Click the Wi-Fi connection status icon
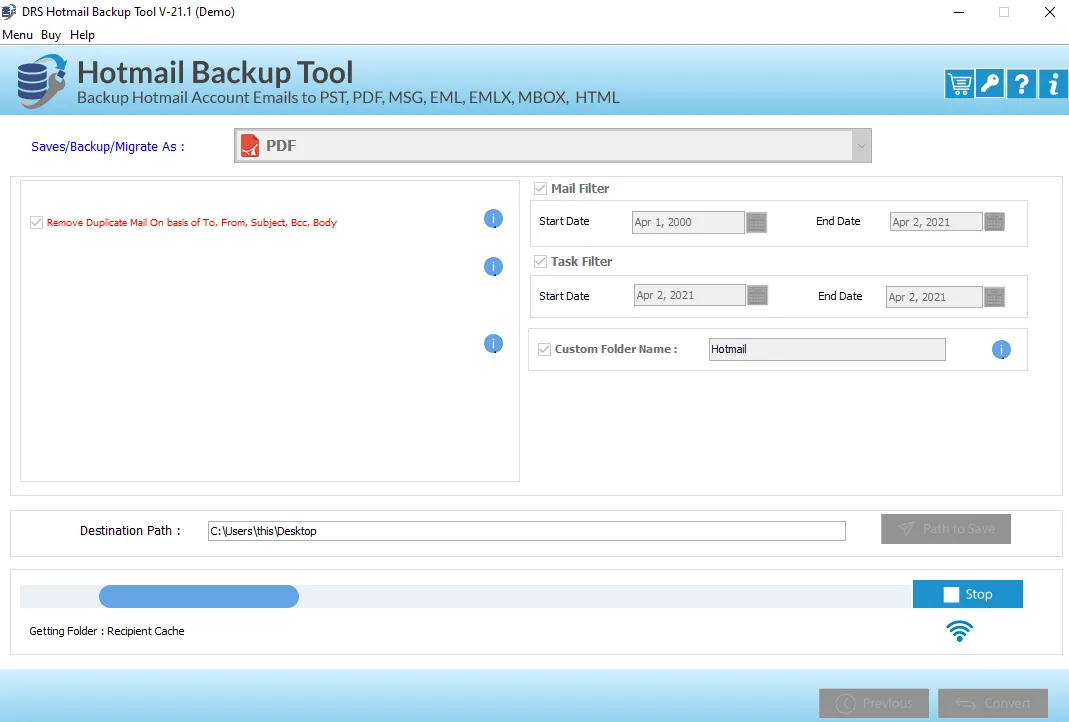Viewport: 1069px width, 722px height. tap(959, 631)
